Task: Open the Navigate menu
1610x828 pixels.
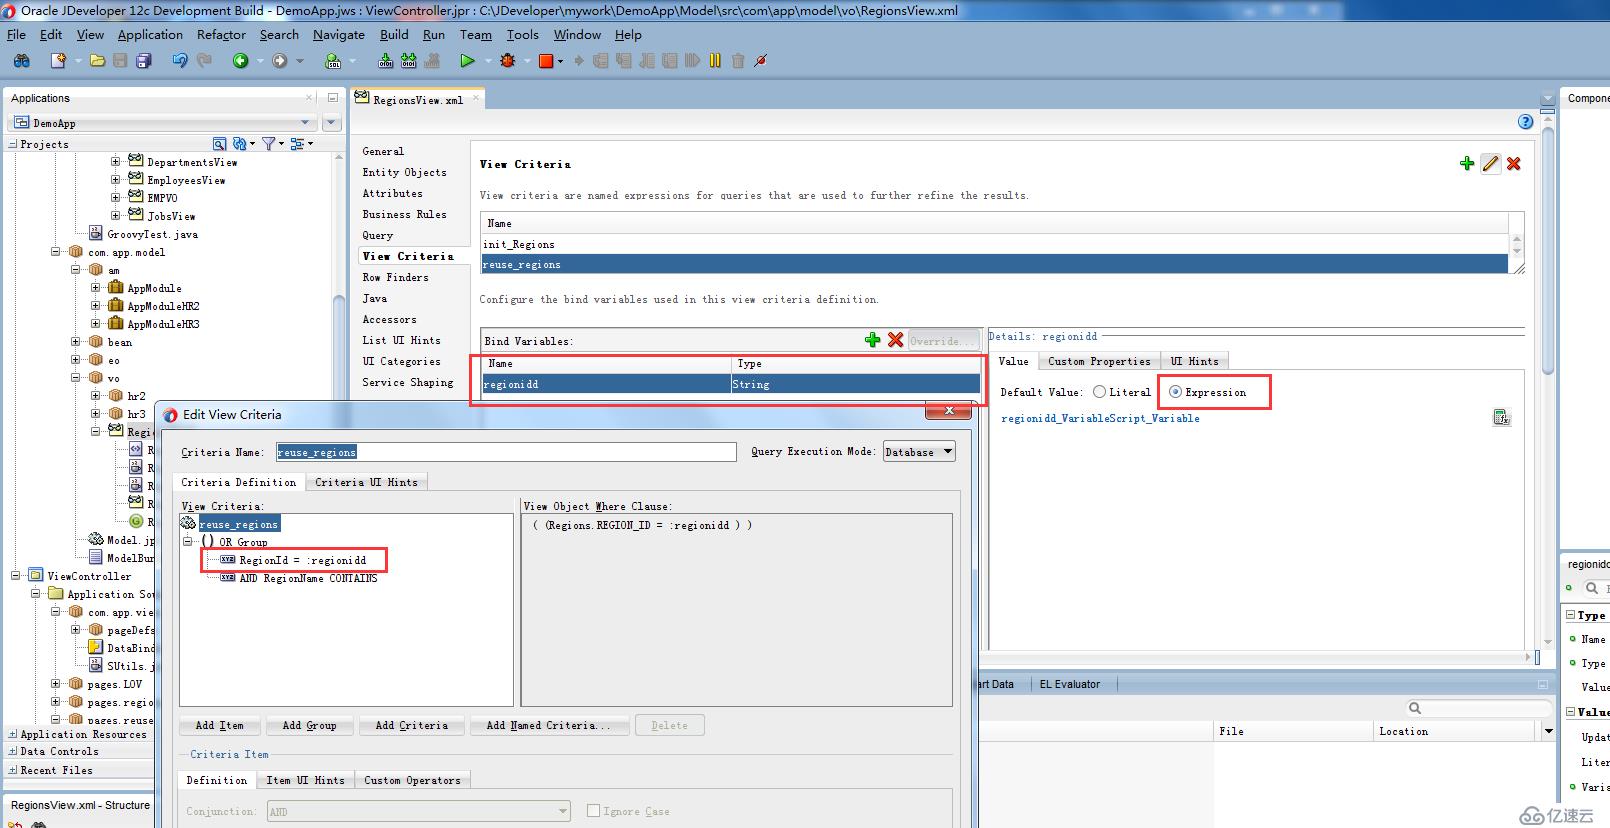Action: coord(339,34)
